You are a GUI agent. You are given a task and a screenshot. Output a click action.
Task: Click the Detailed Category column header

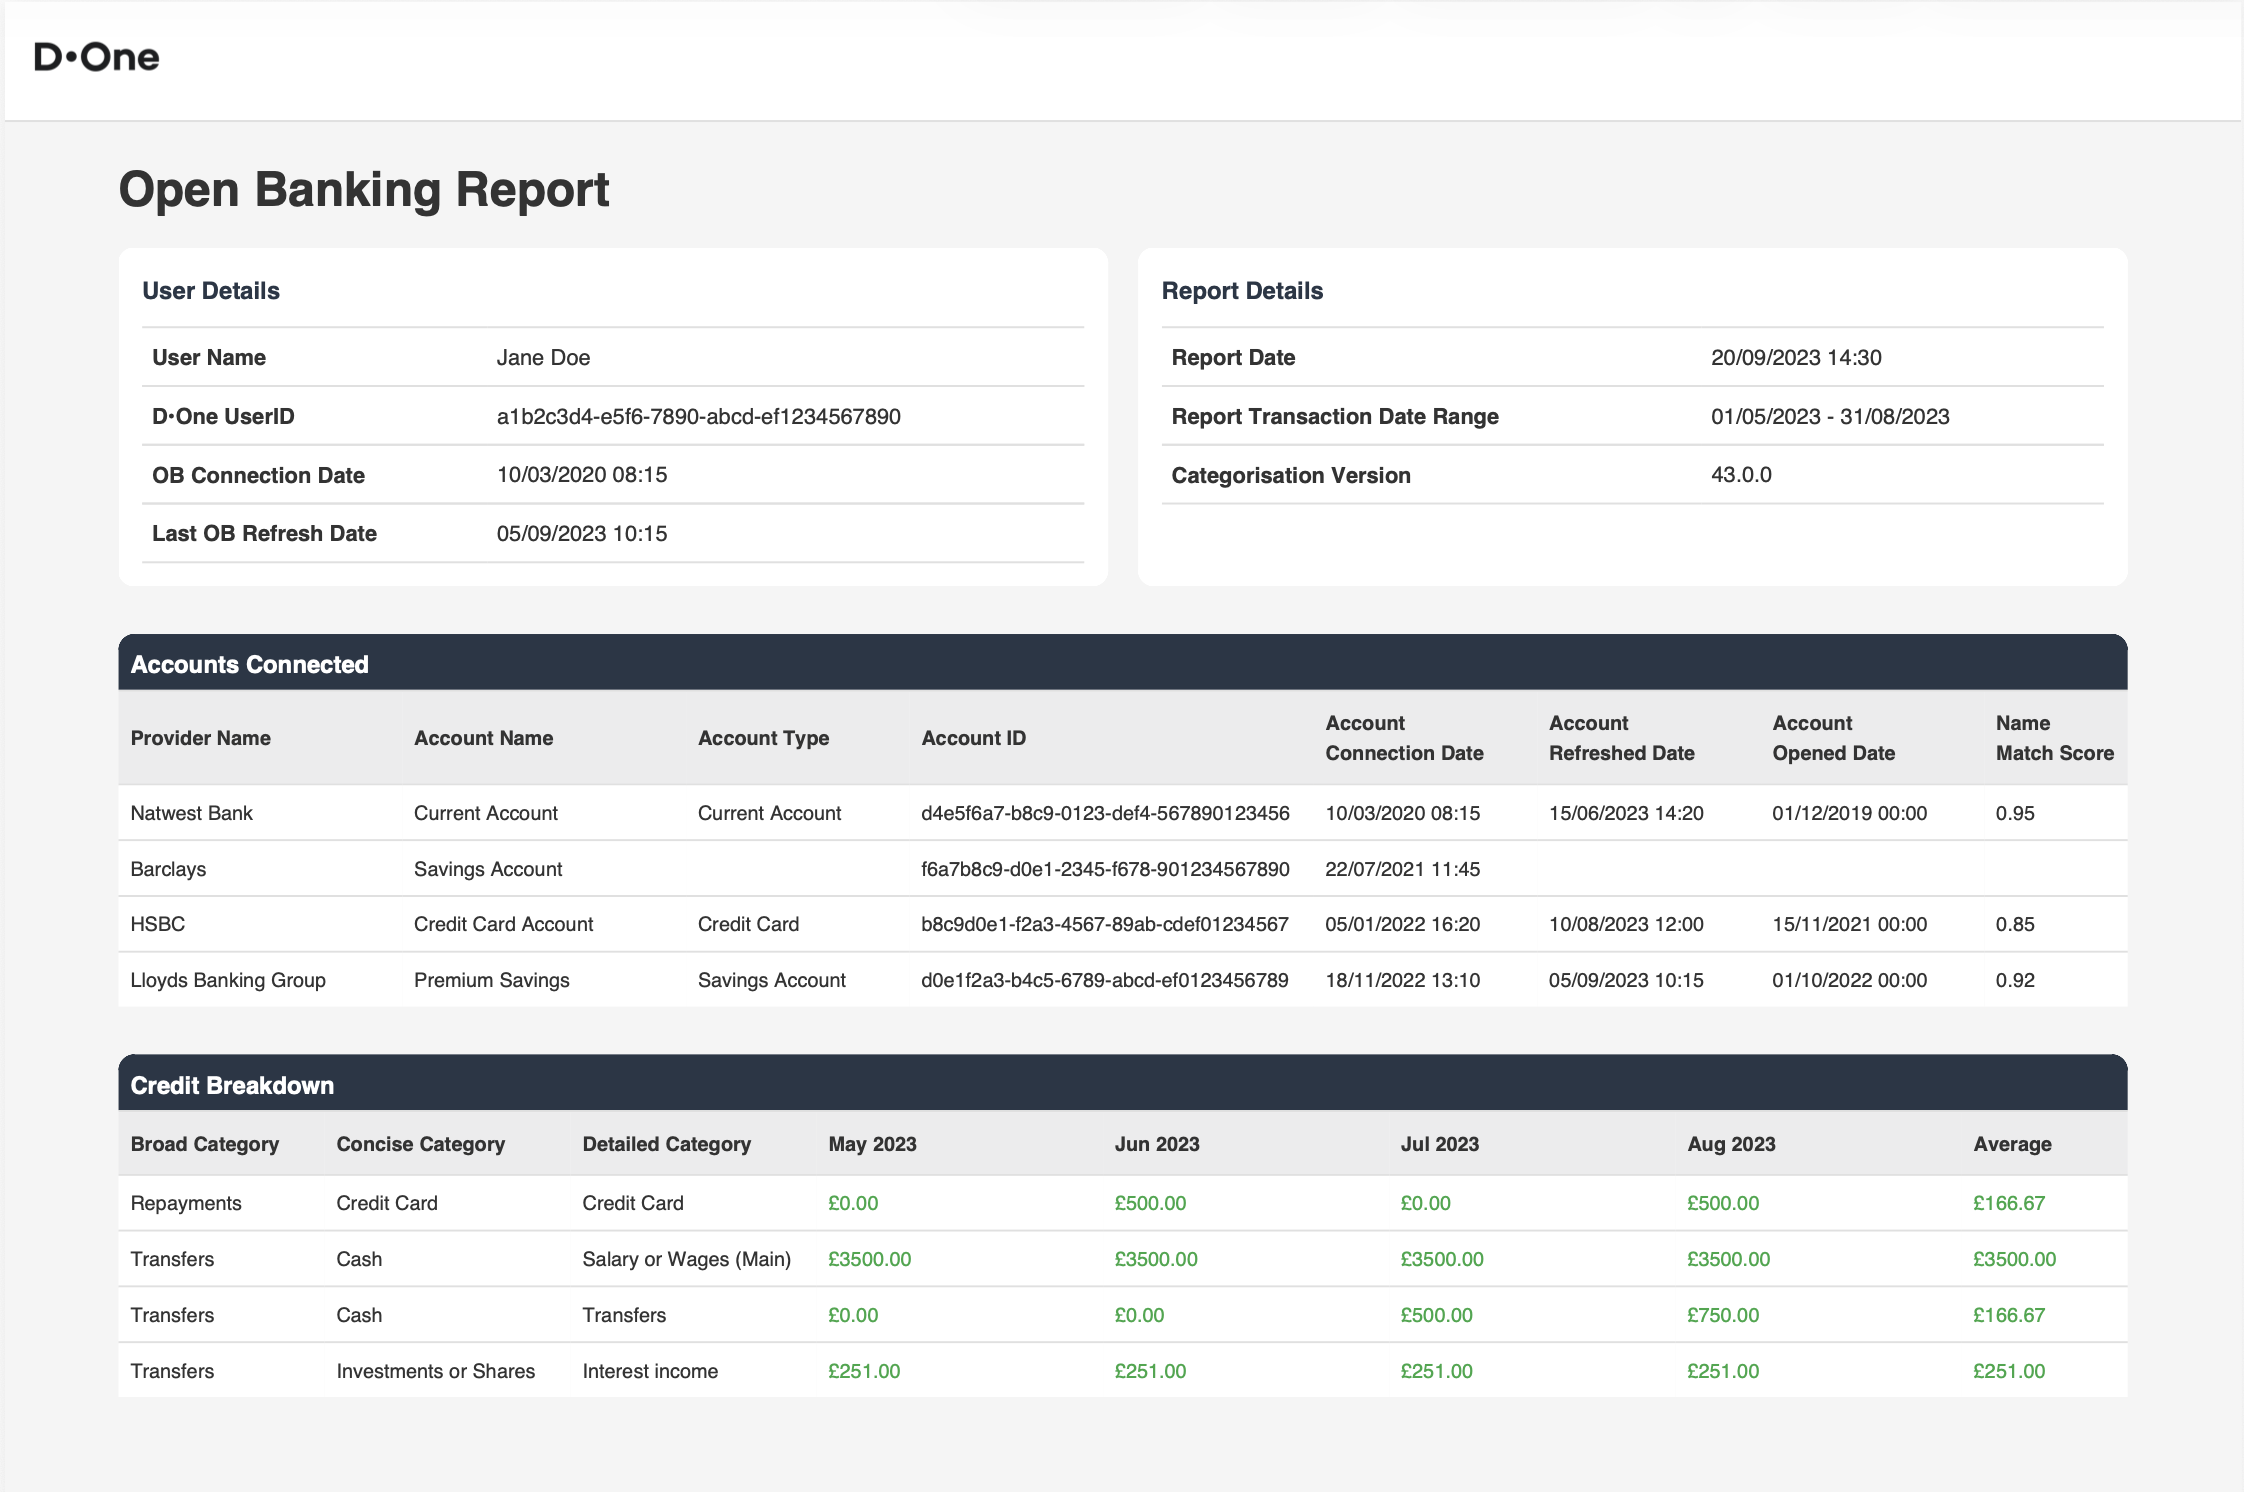click(x=666, y=1144)
